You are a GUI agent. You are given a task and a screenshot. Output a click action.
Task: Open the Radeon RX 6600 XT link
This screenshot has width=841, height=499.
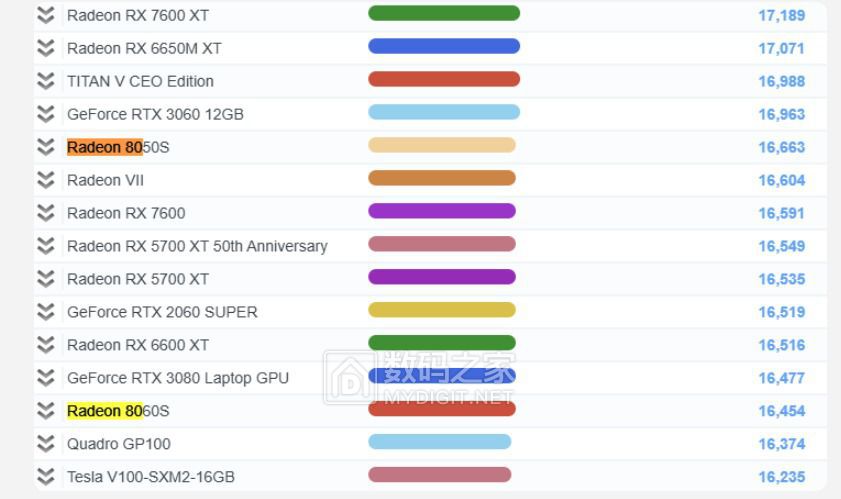coord(138,345)
